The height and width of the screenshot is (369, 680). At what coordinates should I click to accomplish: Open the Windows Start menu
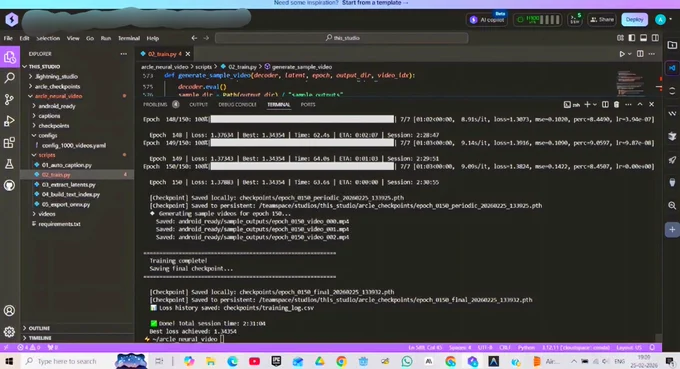[x=9, y=361]
